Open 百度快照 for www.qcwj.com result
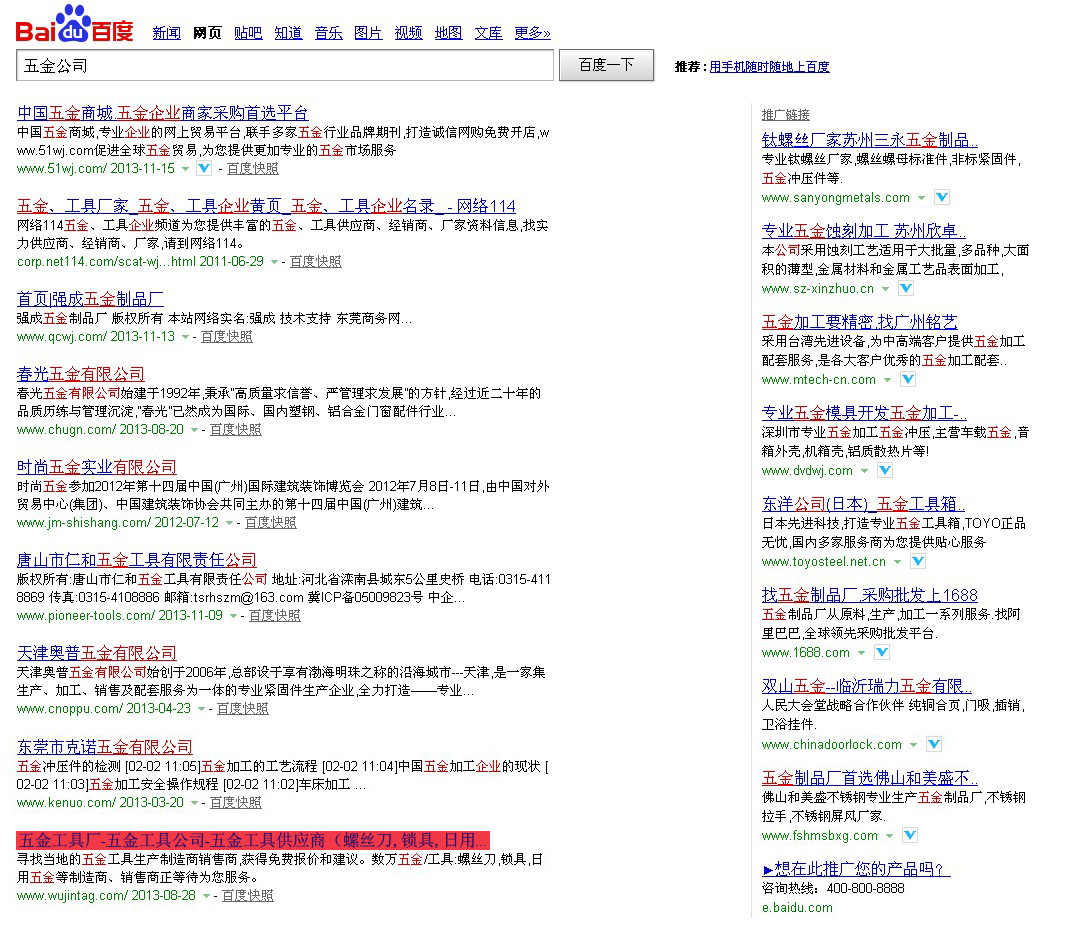Image resolution: width=1090 pixels, height=945 pixels. 226,337
